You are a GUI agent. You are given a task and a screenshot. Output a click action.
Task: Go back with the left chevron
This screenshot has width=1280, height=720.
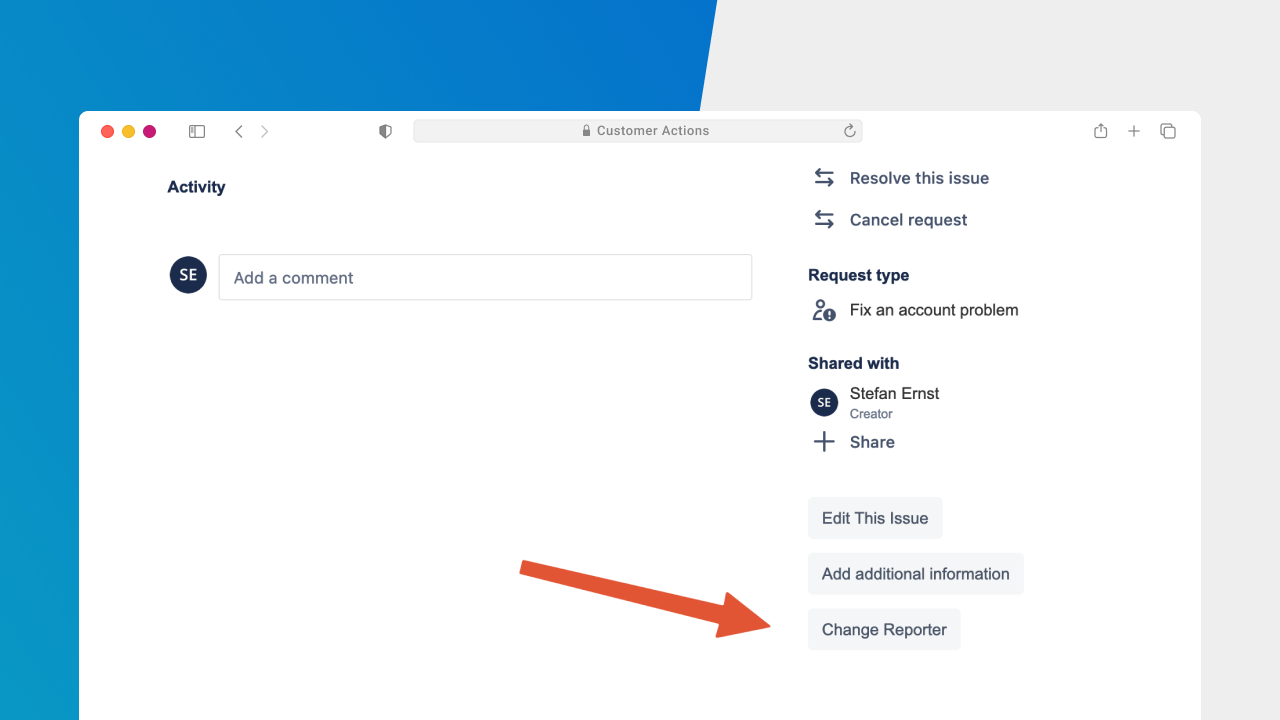[x=238, y=131]
